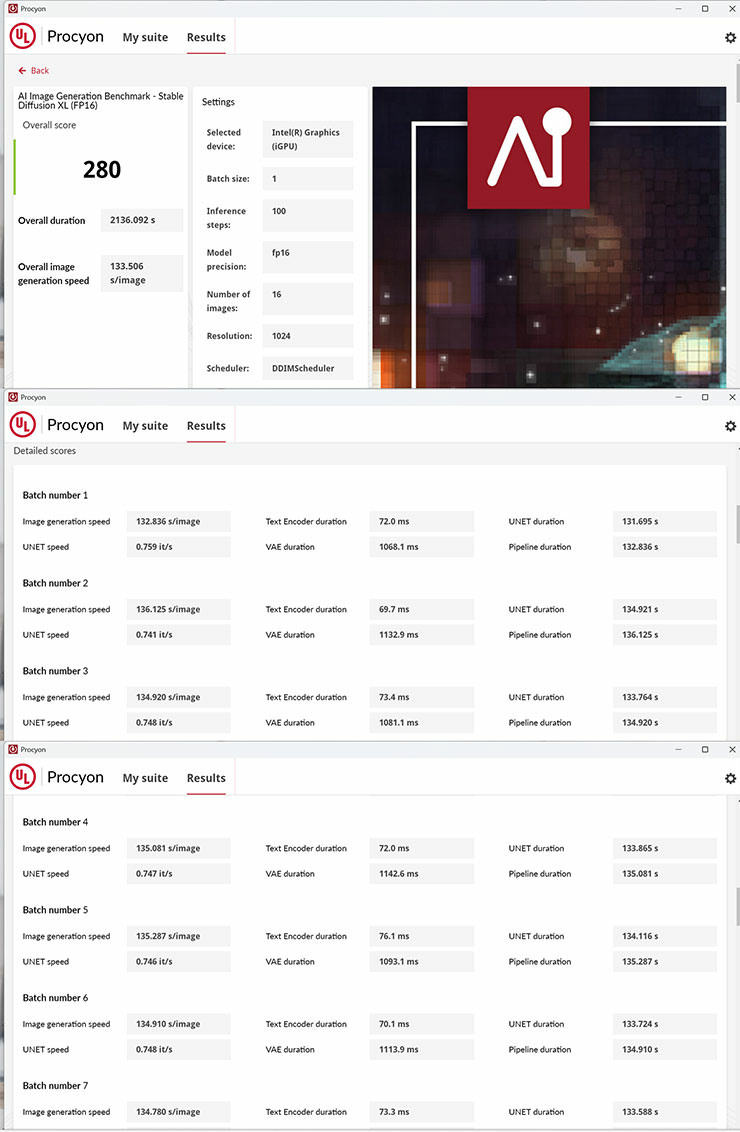The image size is (740, 1132).
Task: Click the UL logo in the Overall score window
Action: [22, 36]
